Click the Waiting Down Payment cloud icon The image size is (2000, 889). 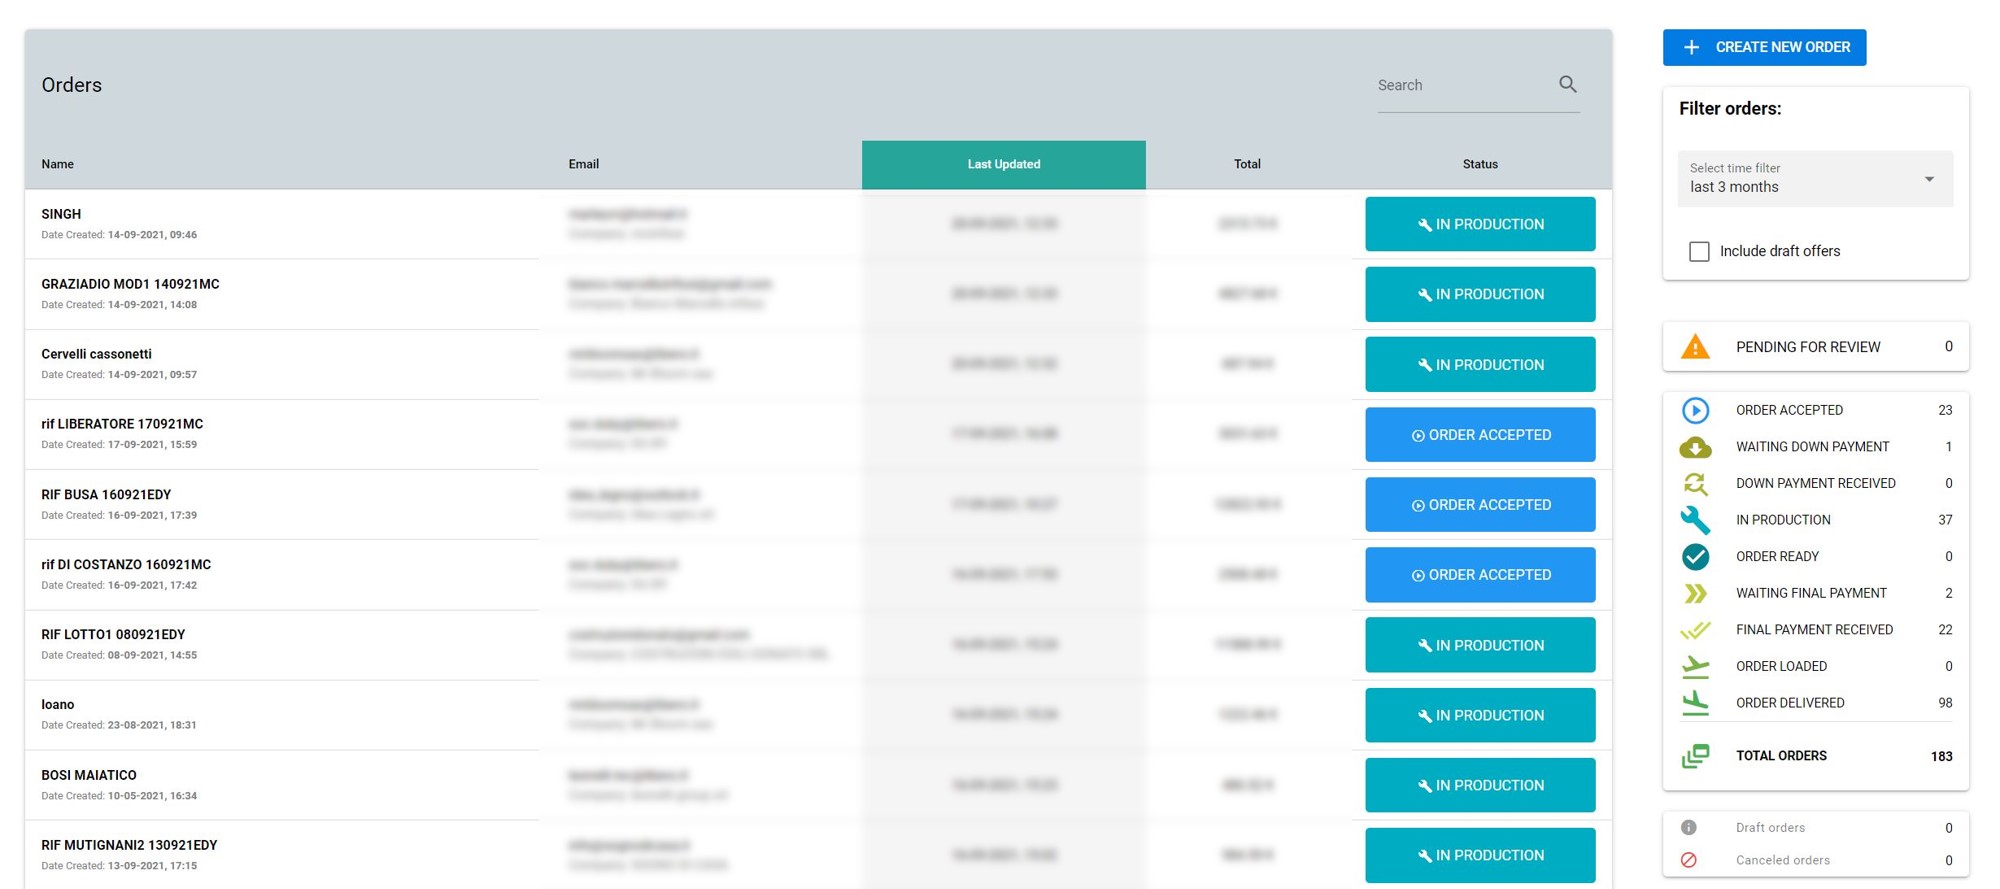pyautogui.click(x=1695, y=447)
